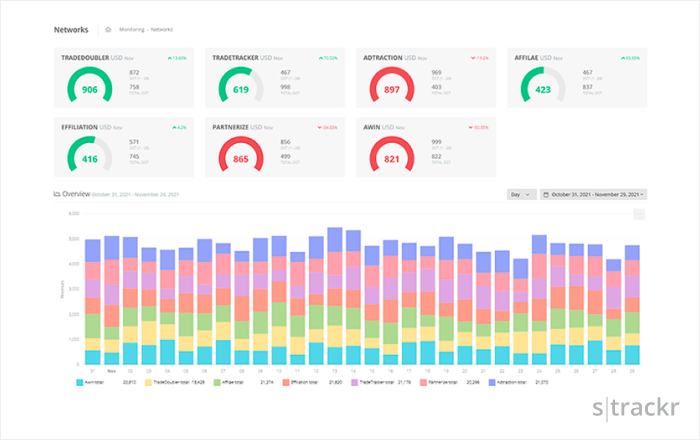Click the Tradedoubler 906 gauge
The image size is (700, 440).
coord(90,86)
